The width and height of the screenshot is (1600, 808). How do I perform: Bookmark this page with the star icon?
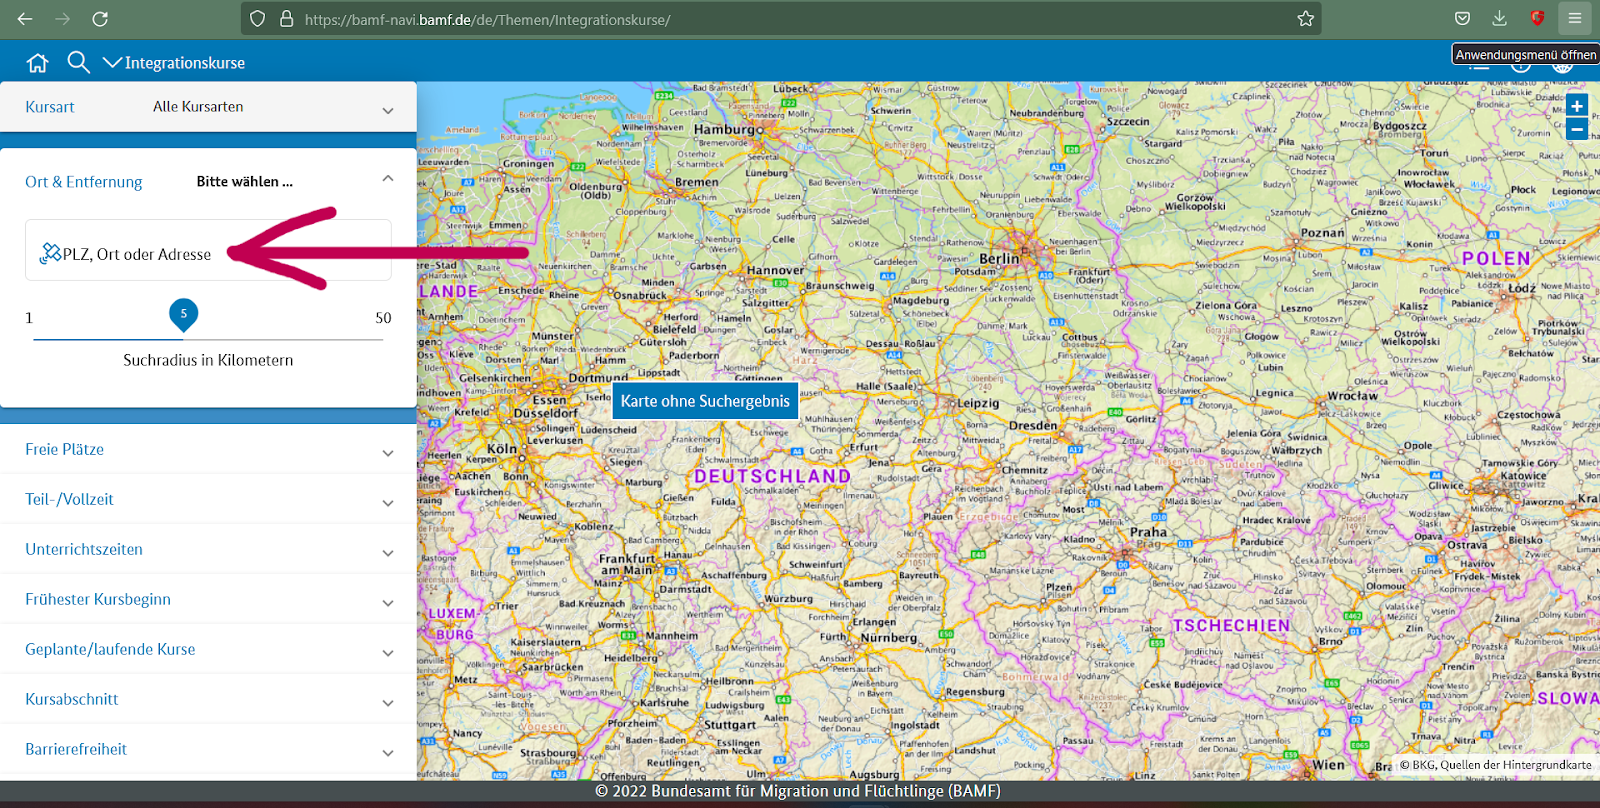click(x=1305, y=19)
